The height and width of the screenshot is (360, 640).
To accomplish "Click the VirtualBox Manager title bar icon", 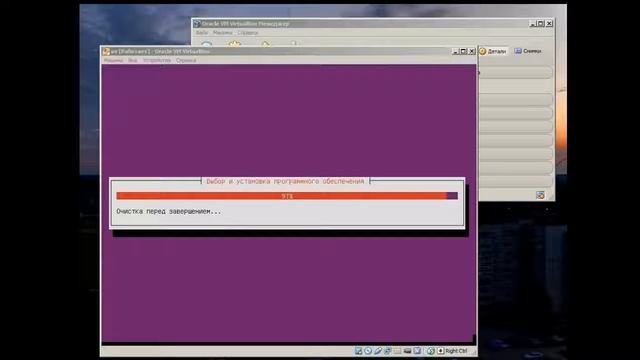I will [x=197, y=24].
